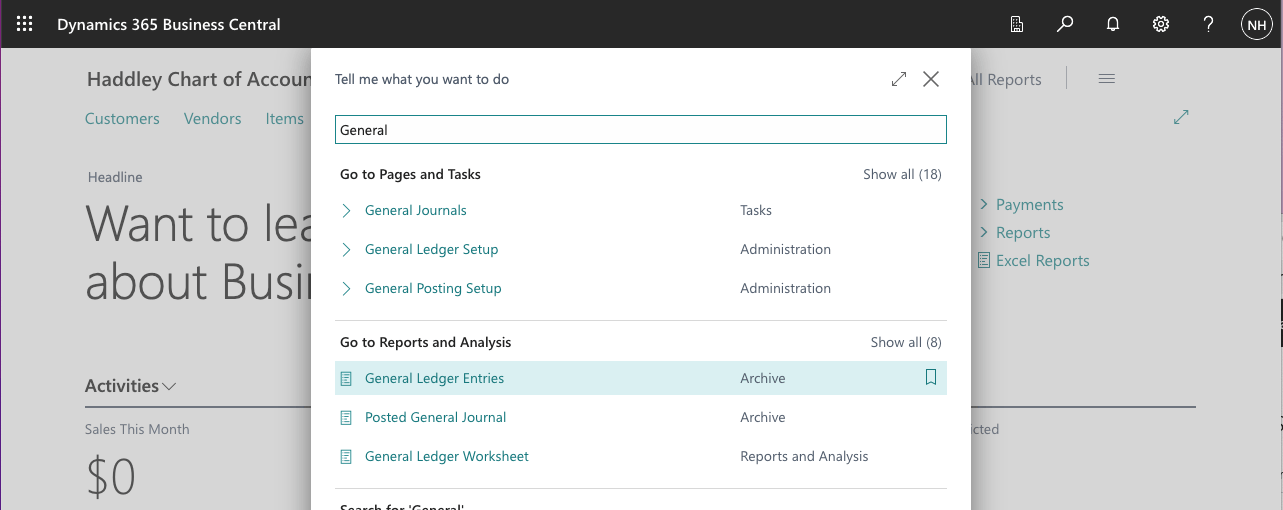Image resolution: width=1283 pixels, height=510 pixels.
Task: Open the Vendors navigation item
Action: (x=212, y=119)
